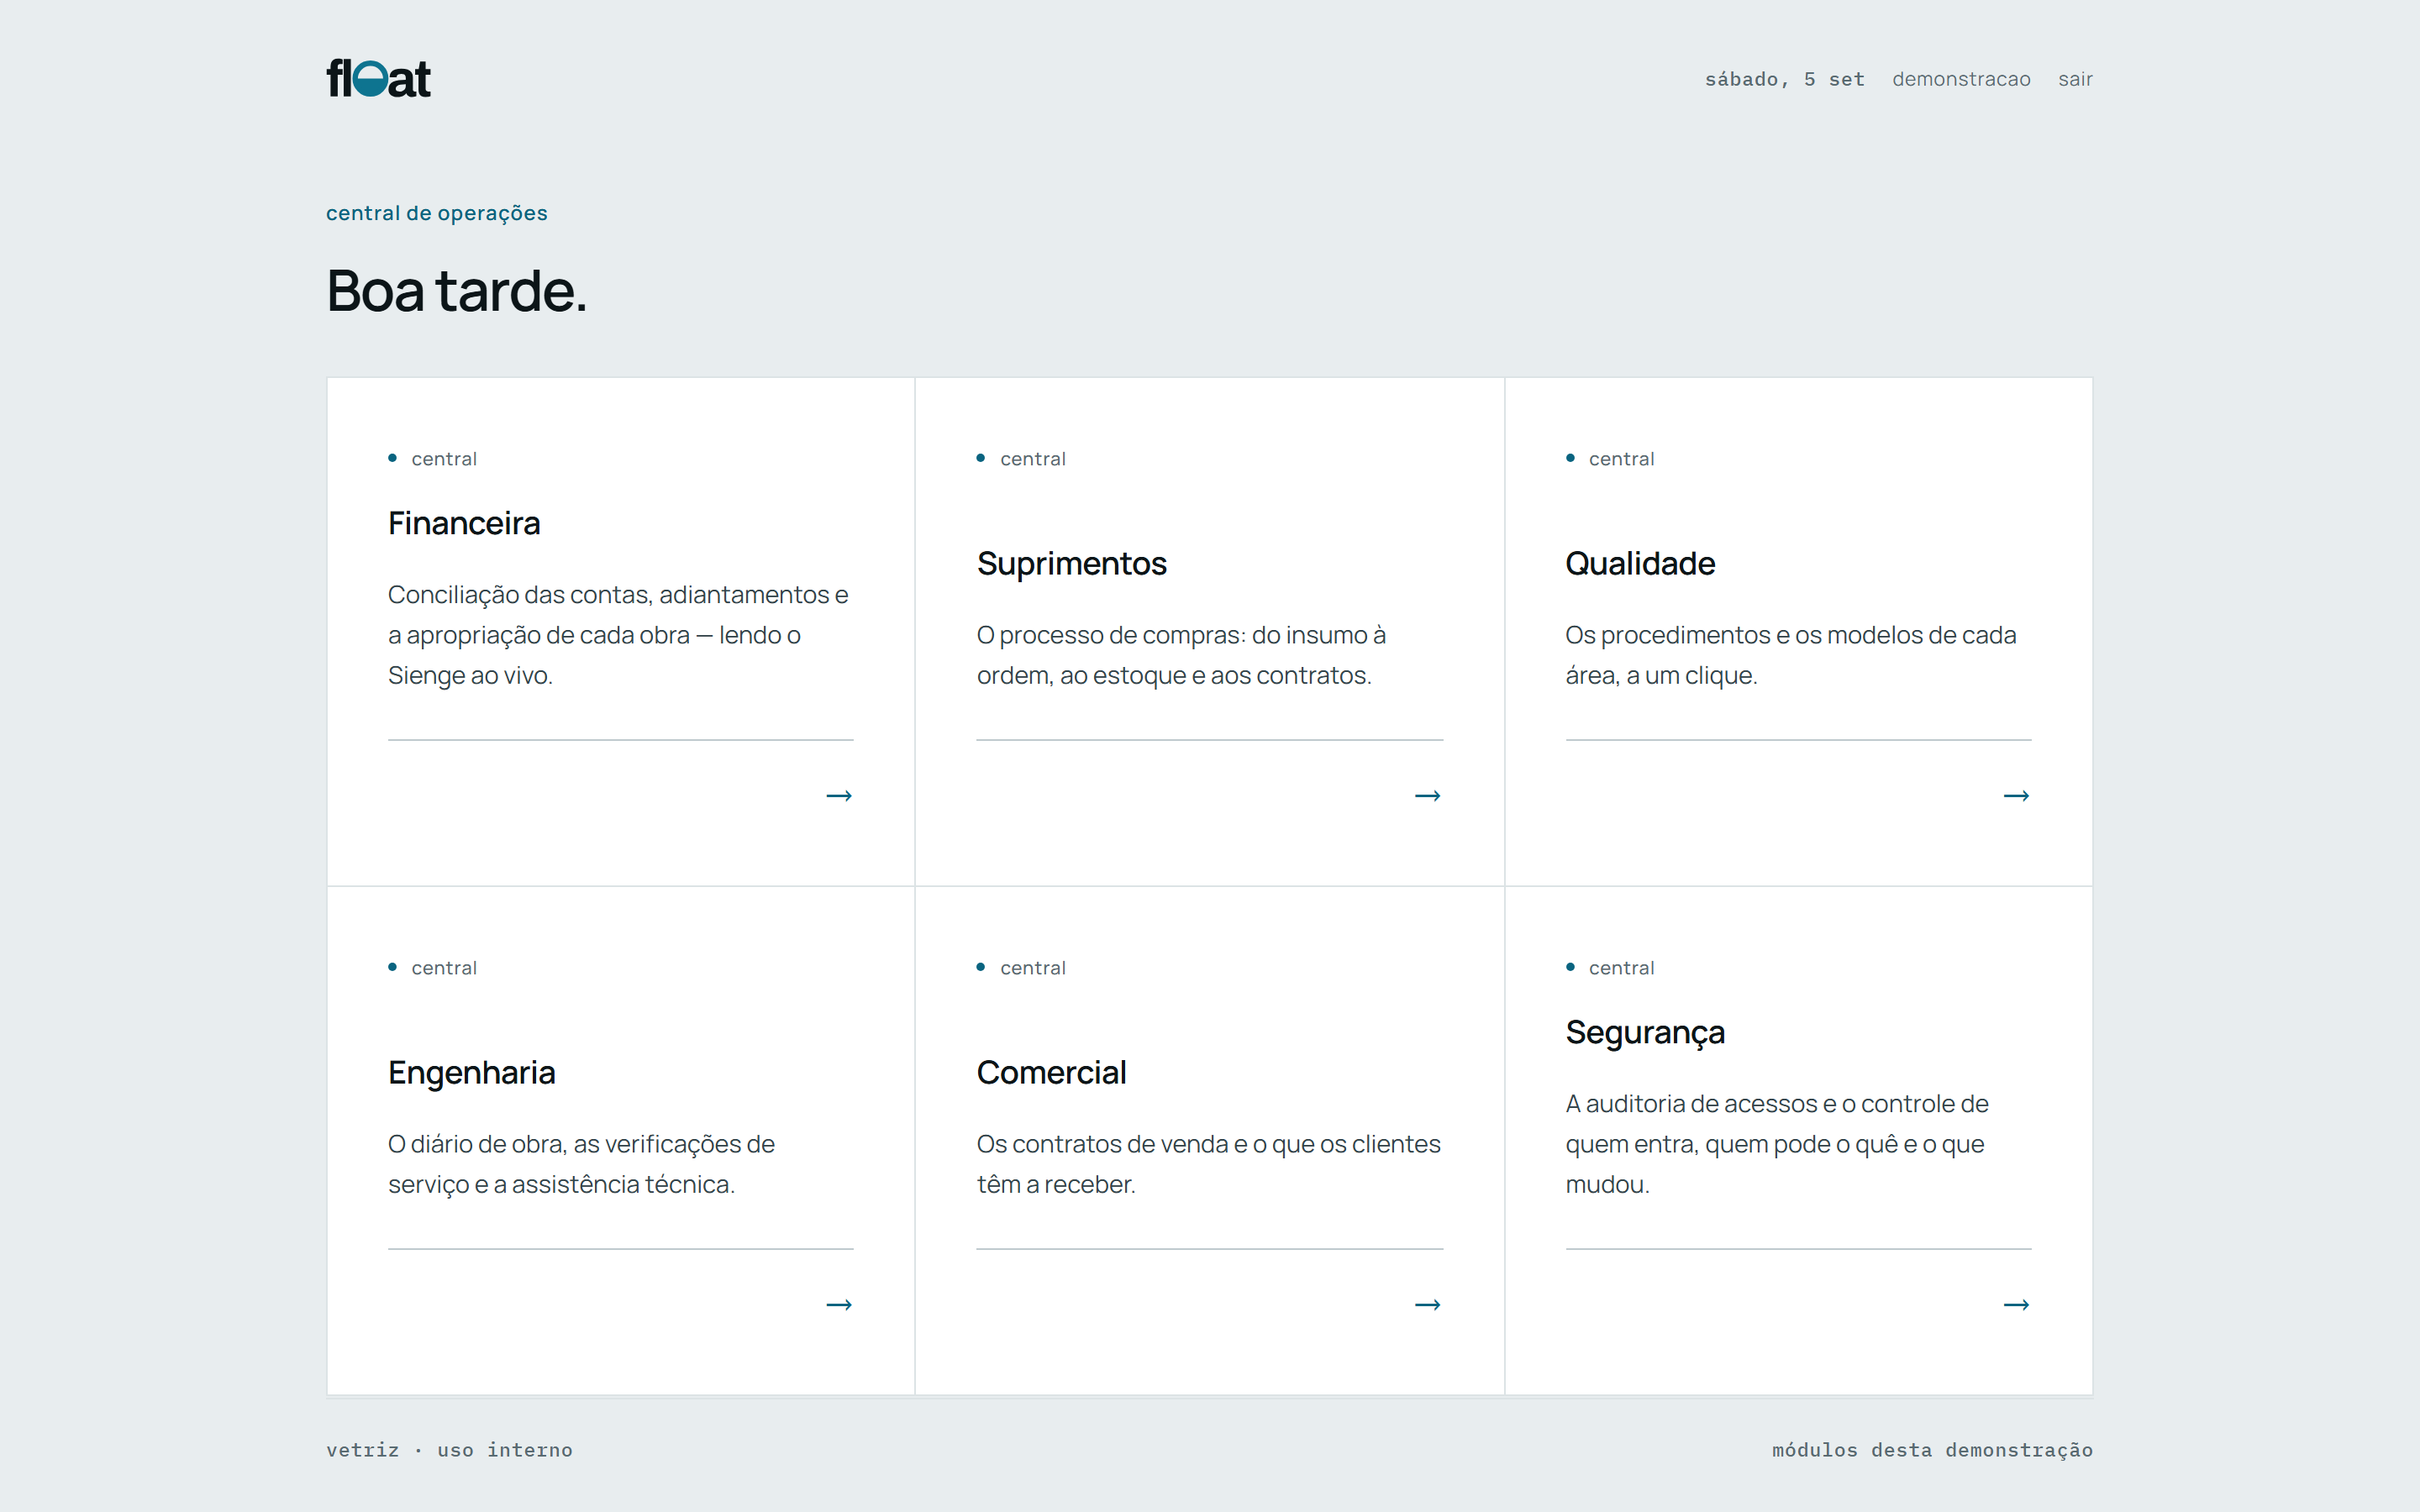Click 'central de operações' heading label

pos(437,213)
